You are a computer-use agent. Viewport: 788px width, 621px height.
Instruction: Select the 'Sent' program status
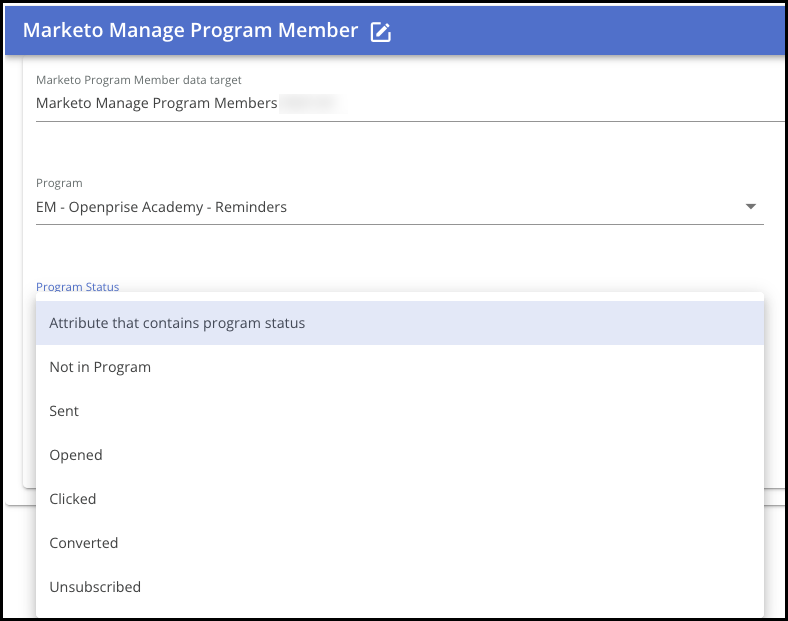[64, 411]
